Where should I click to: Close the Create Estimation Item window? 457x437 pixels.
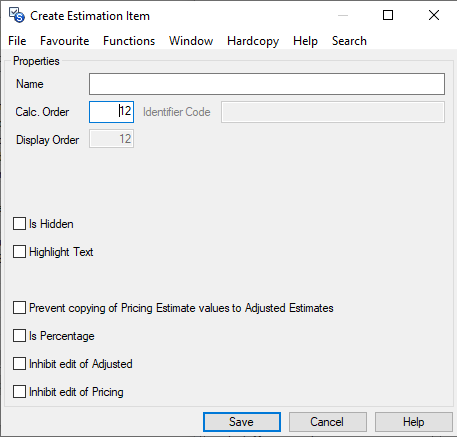(x=434, y=15)
